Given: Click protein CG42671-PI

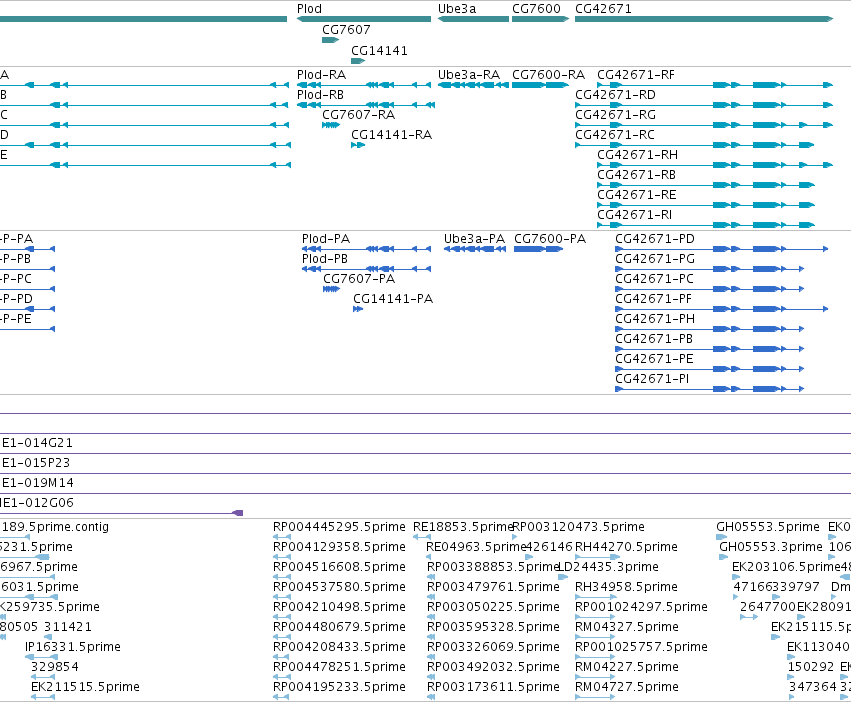Looking at the screenshot, I should (x=652, y=379).
